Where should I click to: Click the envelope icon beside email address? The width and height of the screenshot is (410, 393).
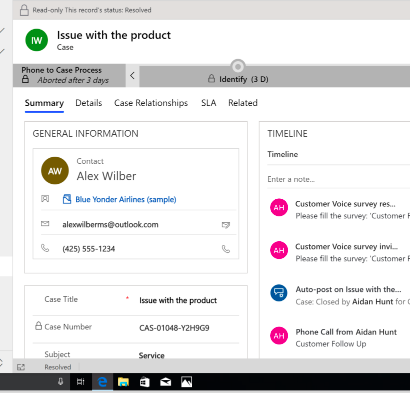point(45,224)
